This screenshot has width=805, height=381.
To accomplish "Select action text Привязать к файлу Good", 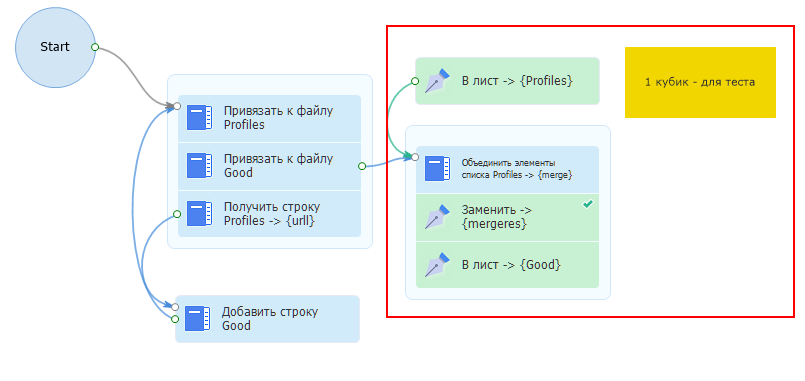I will 279,166.
